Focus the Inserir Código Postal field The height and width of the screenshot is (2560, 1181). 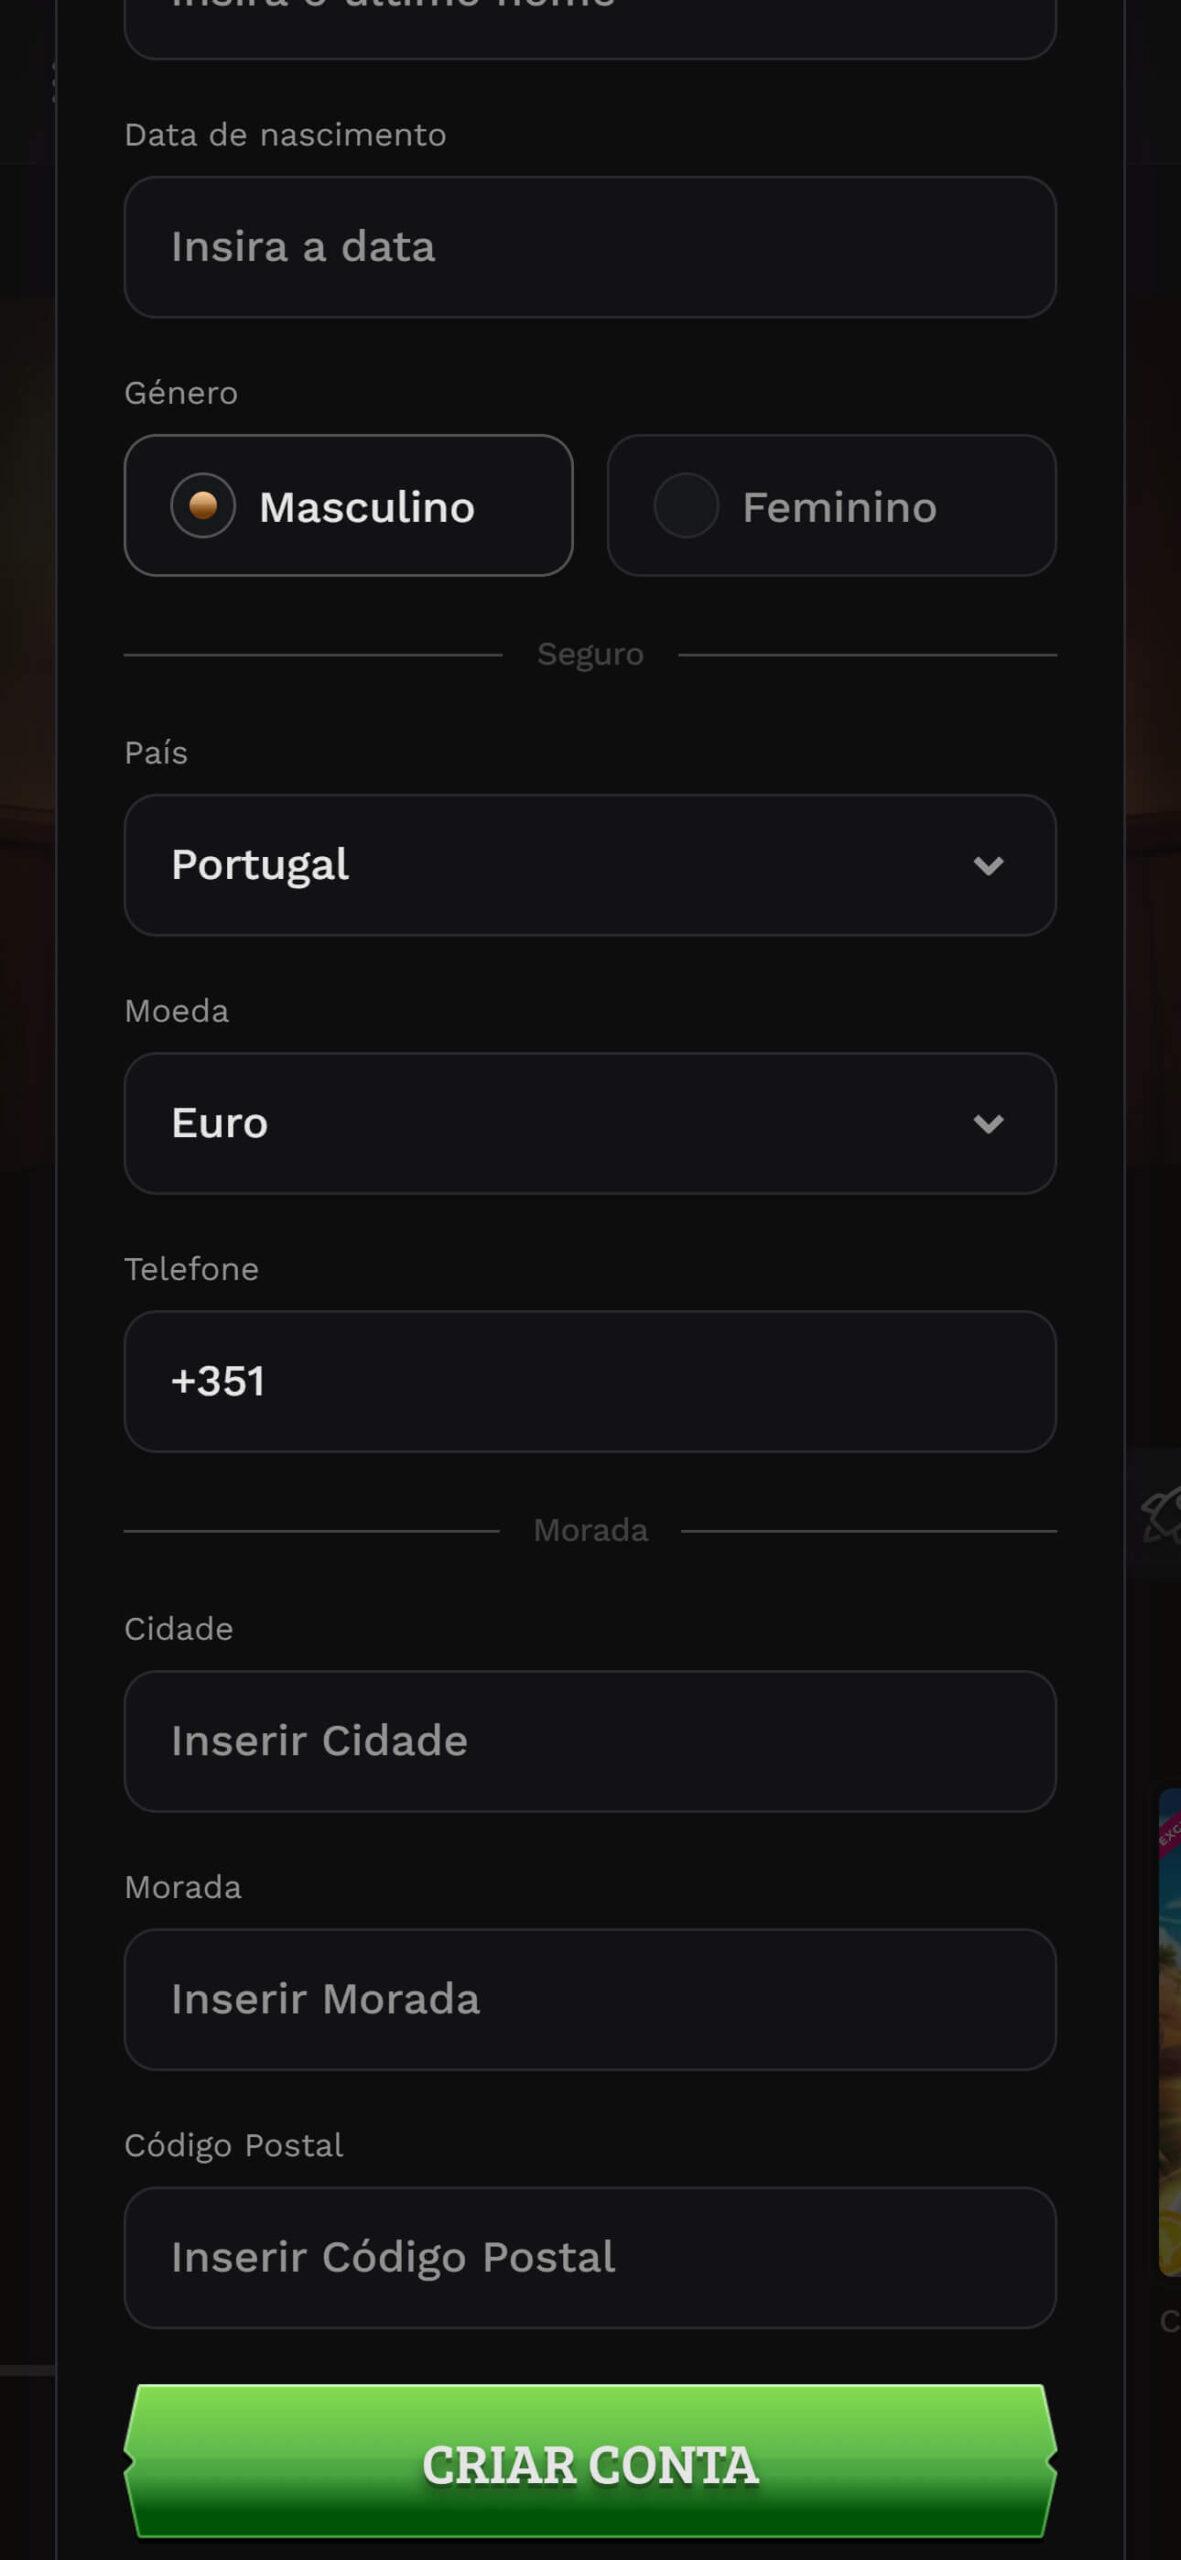[590, 2257]
